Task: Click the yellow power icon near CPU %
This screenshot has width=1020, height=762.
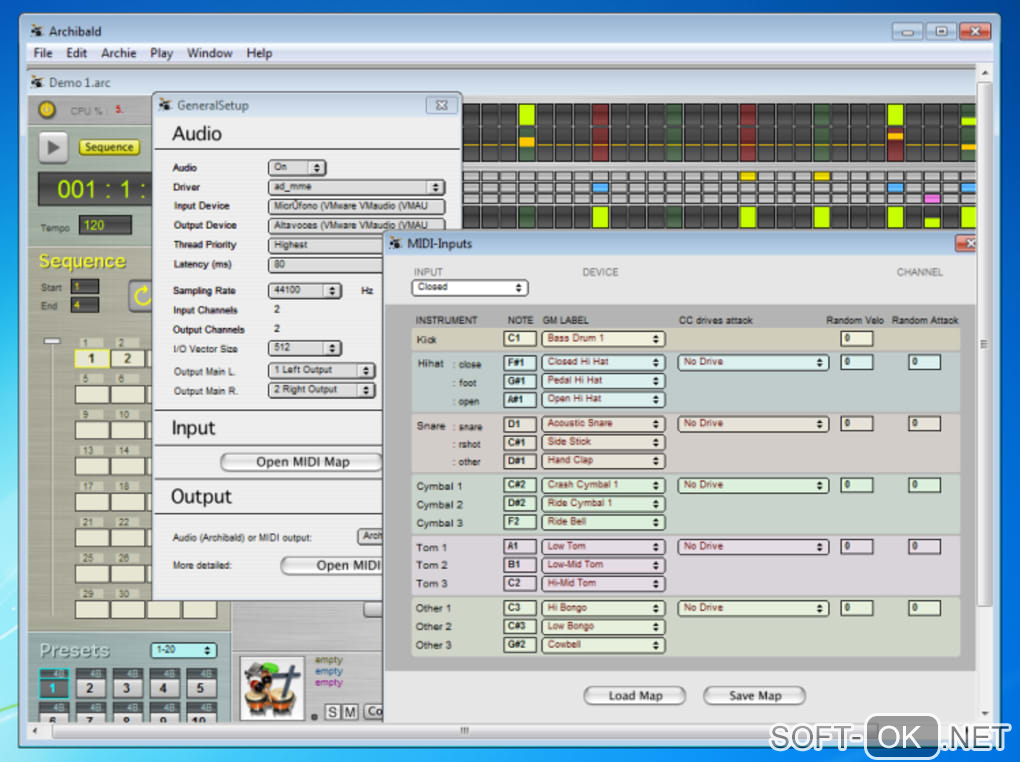Action: click(x=47, y=110)
